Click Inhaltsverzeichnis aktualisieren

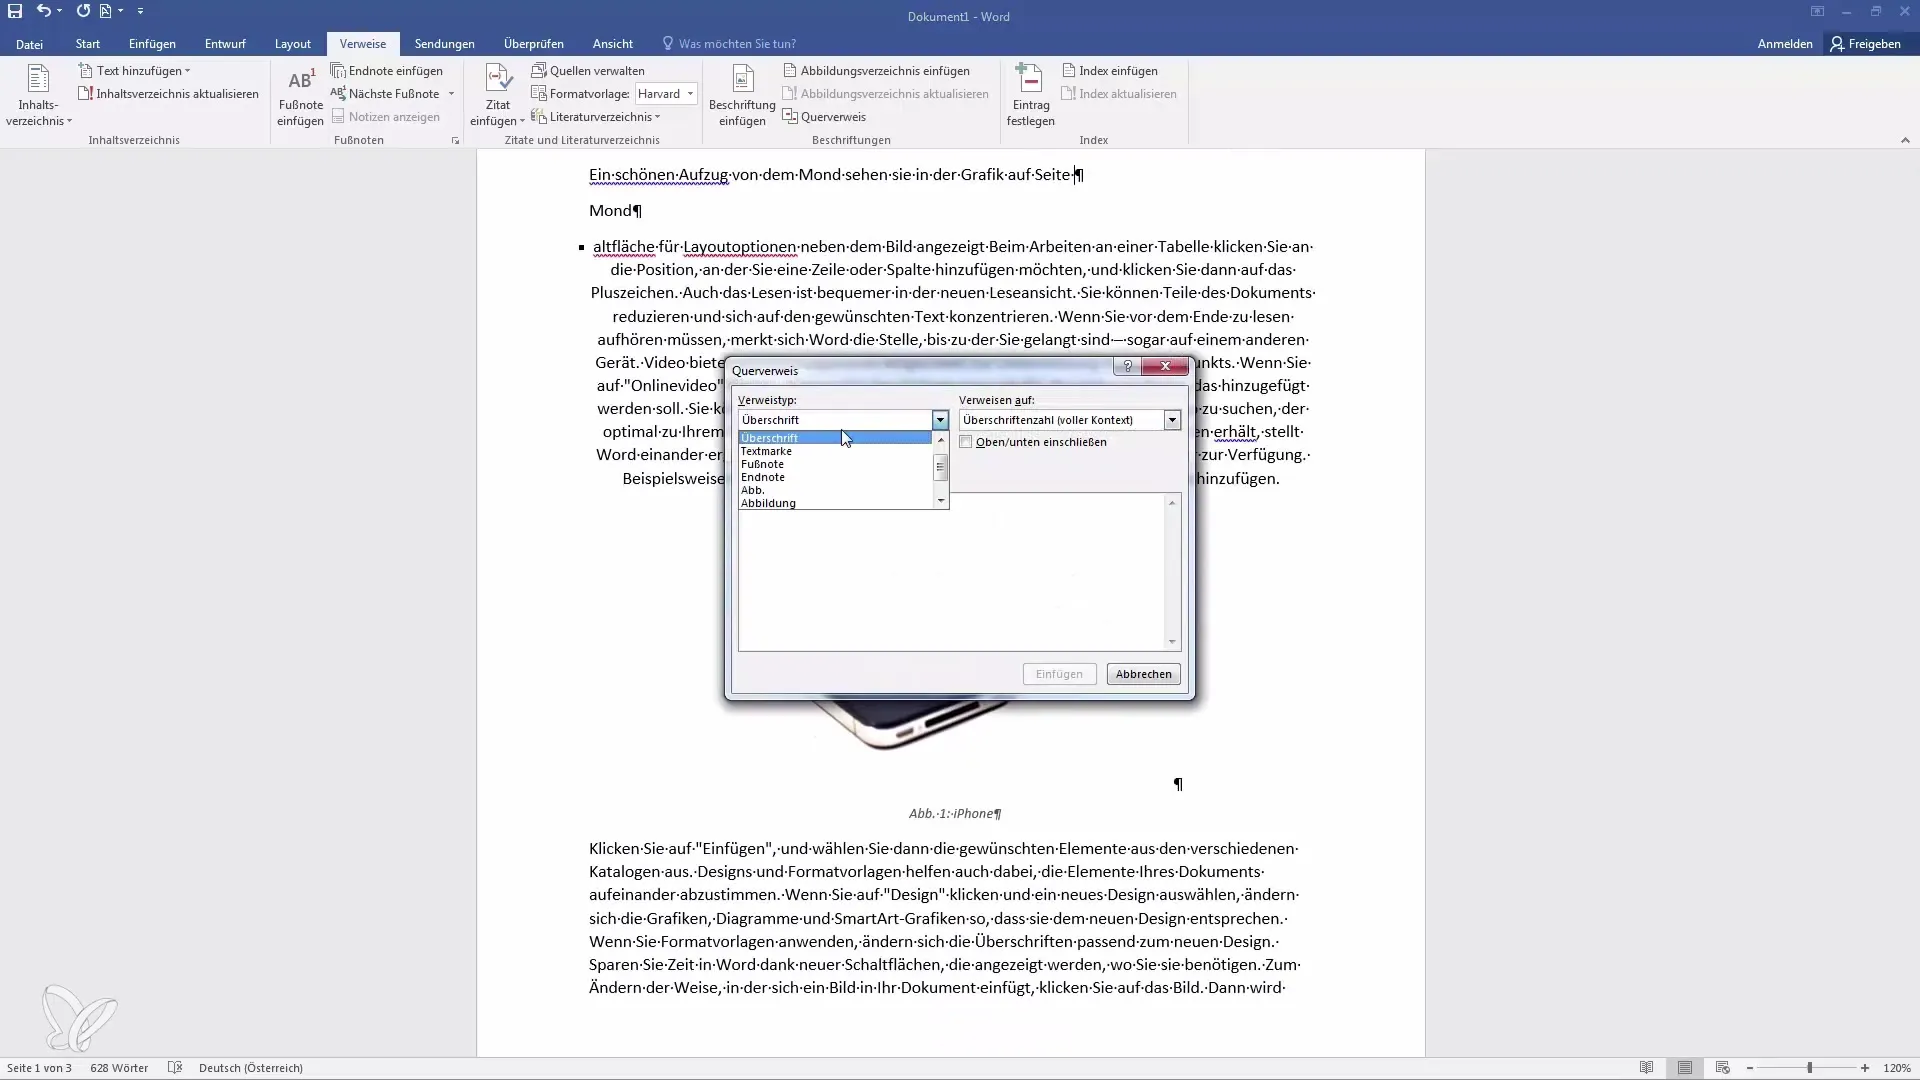coord(168,94)
